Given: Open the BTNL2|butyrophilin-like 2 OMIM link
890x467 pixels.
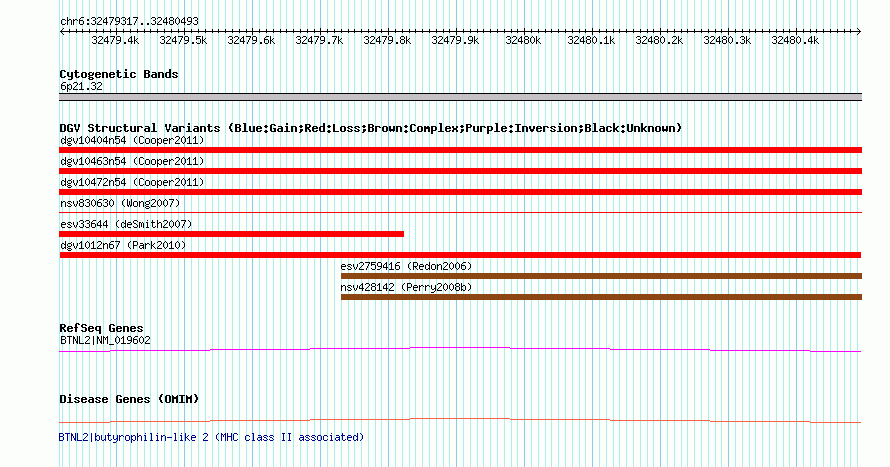Looking at the screenshot, I should click(211, 437).
